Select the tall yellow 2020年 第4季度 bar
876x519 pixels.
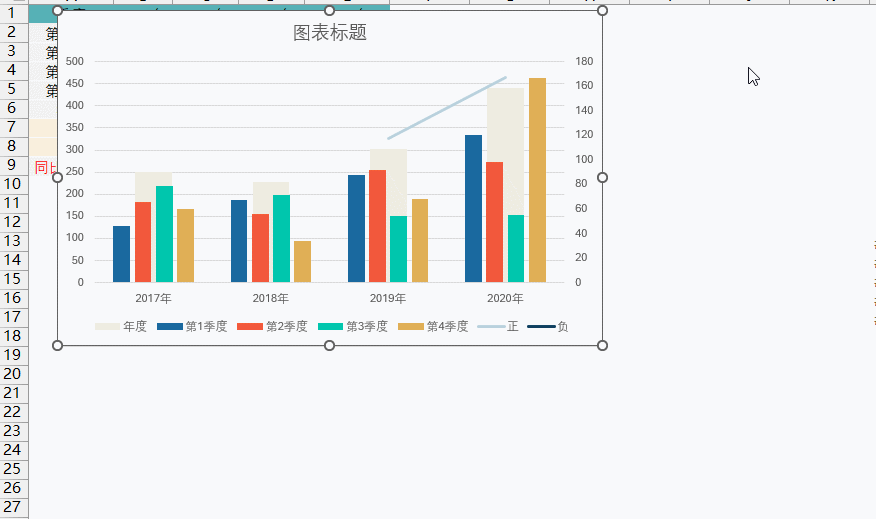(x=537, y=180)
